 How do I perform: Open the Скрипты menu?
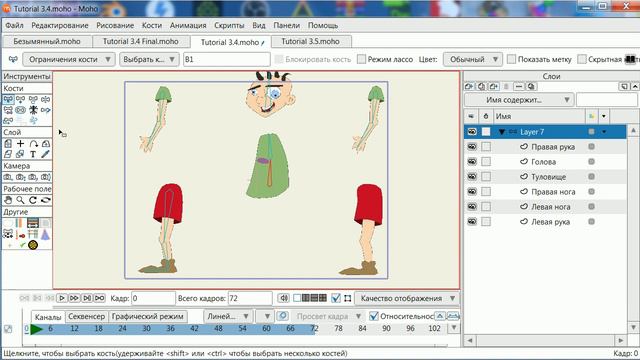coord(229,25)
